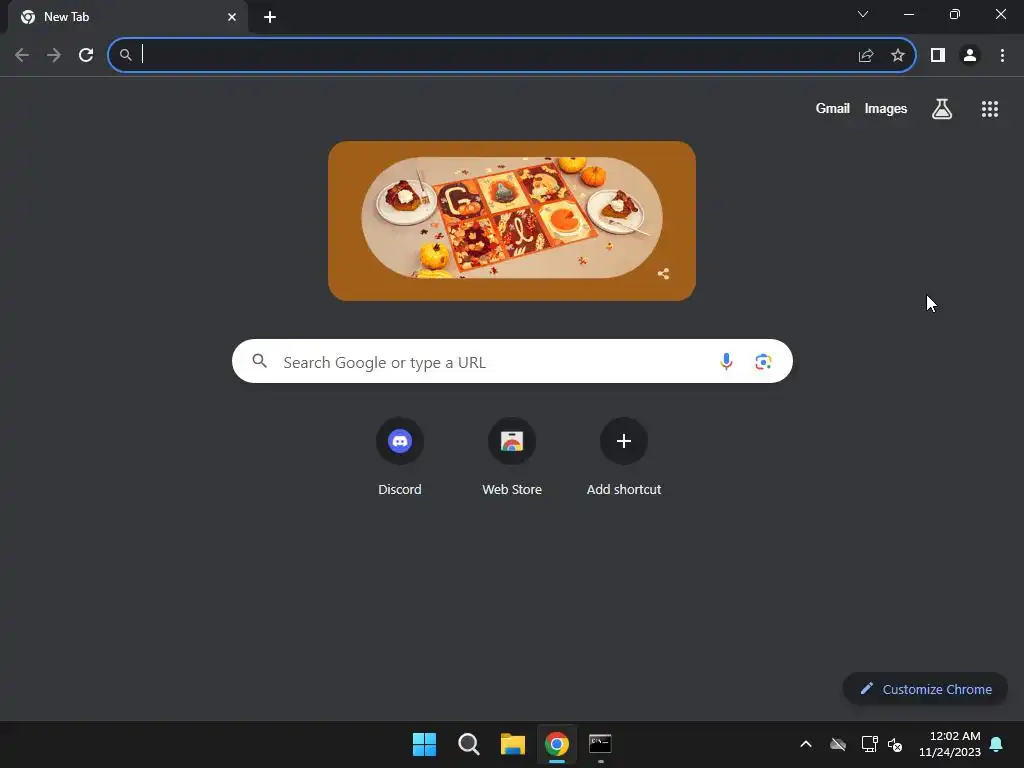Select the New Tab tab
Viewport: 1024px width, 768px height.
(128, 17)
